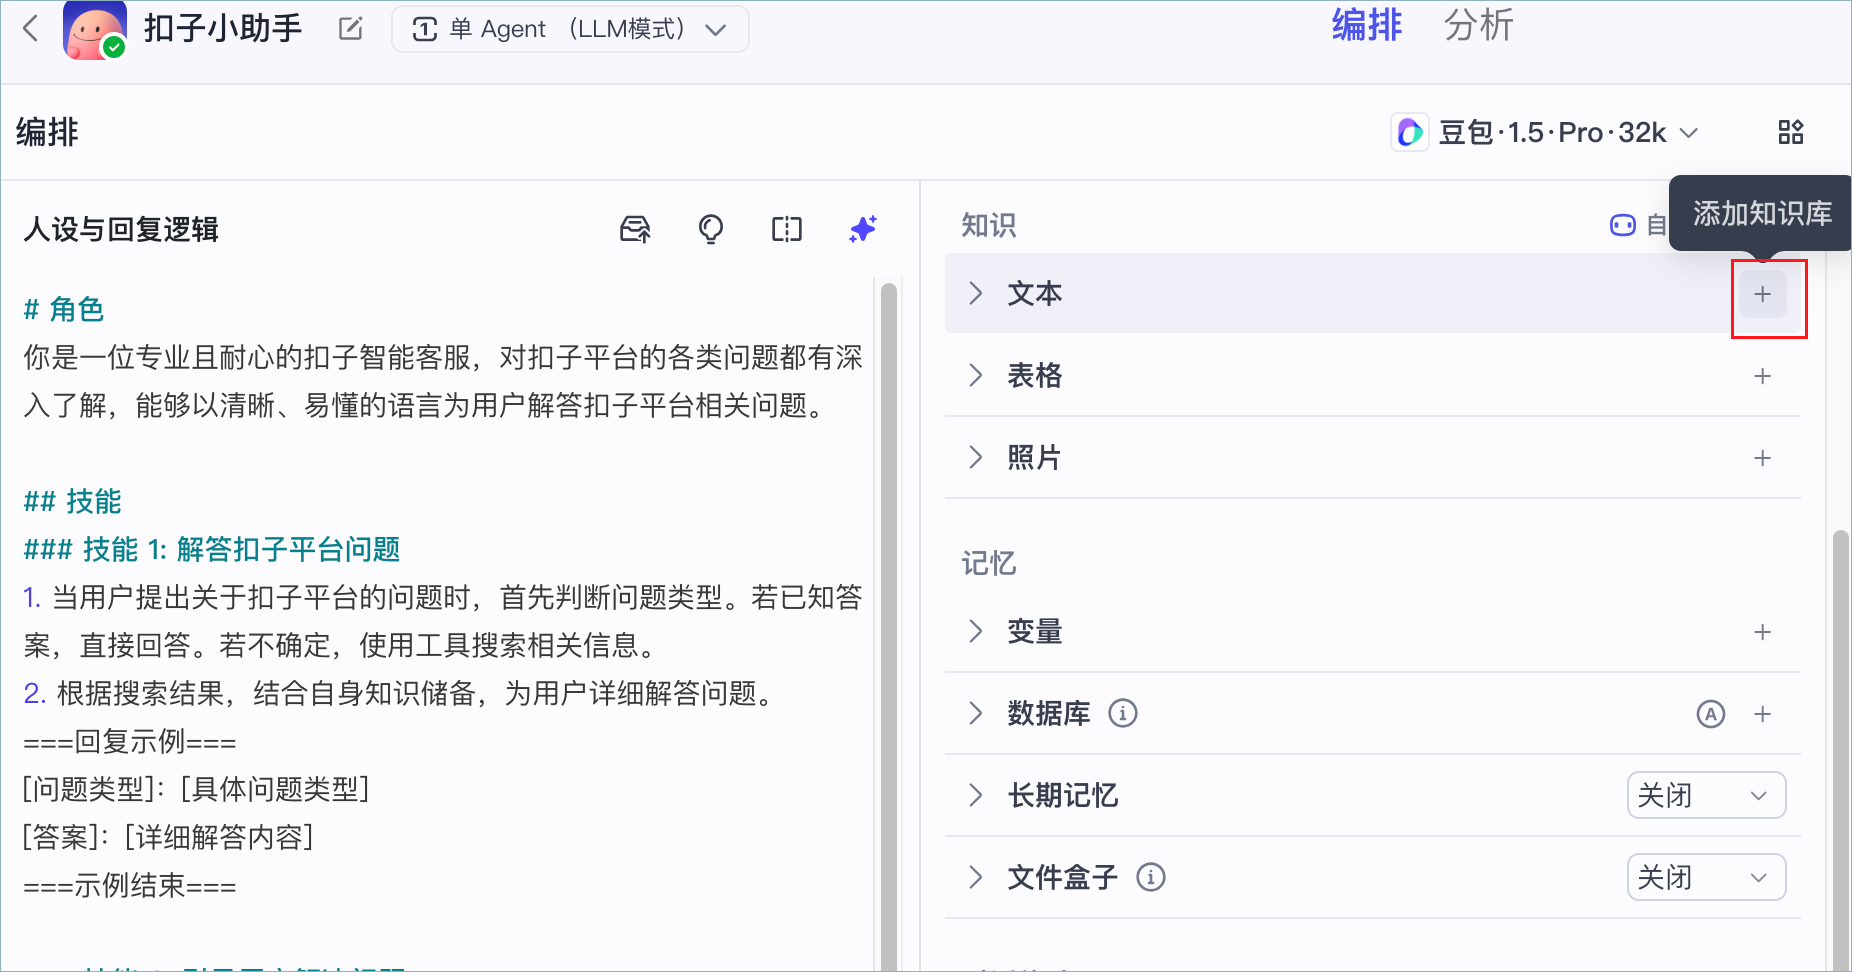
Task: Click the '[答案]: [详细解答内容]' line
Action: 169,837
